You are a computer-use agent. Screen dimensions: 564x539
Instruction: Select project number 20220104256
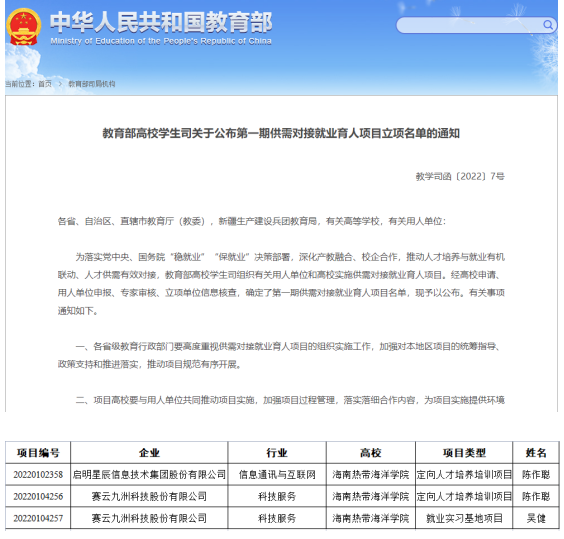(38, 497)
